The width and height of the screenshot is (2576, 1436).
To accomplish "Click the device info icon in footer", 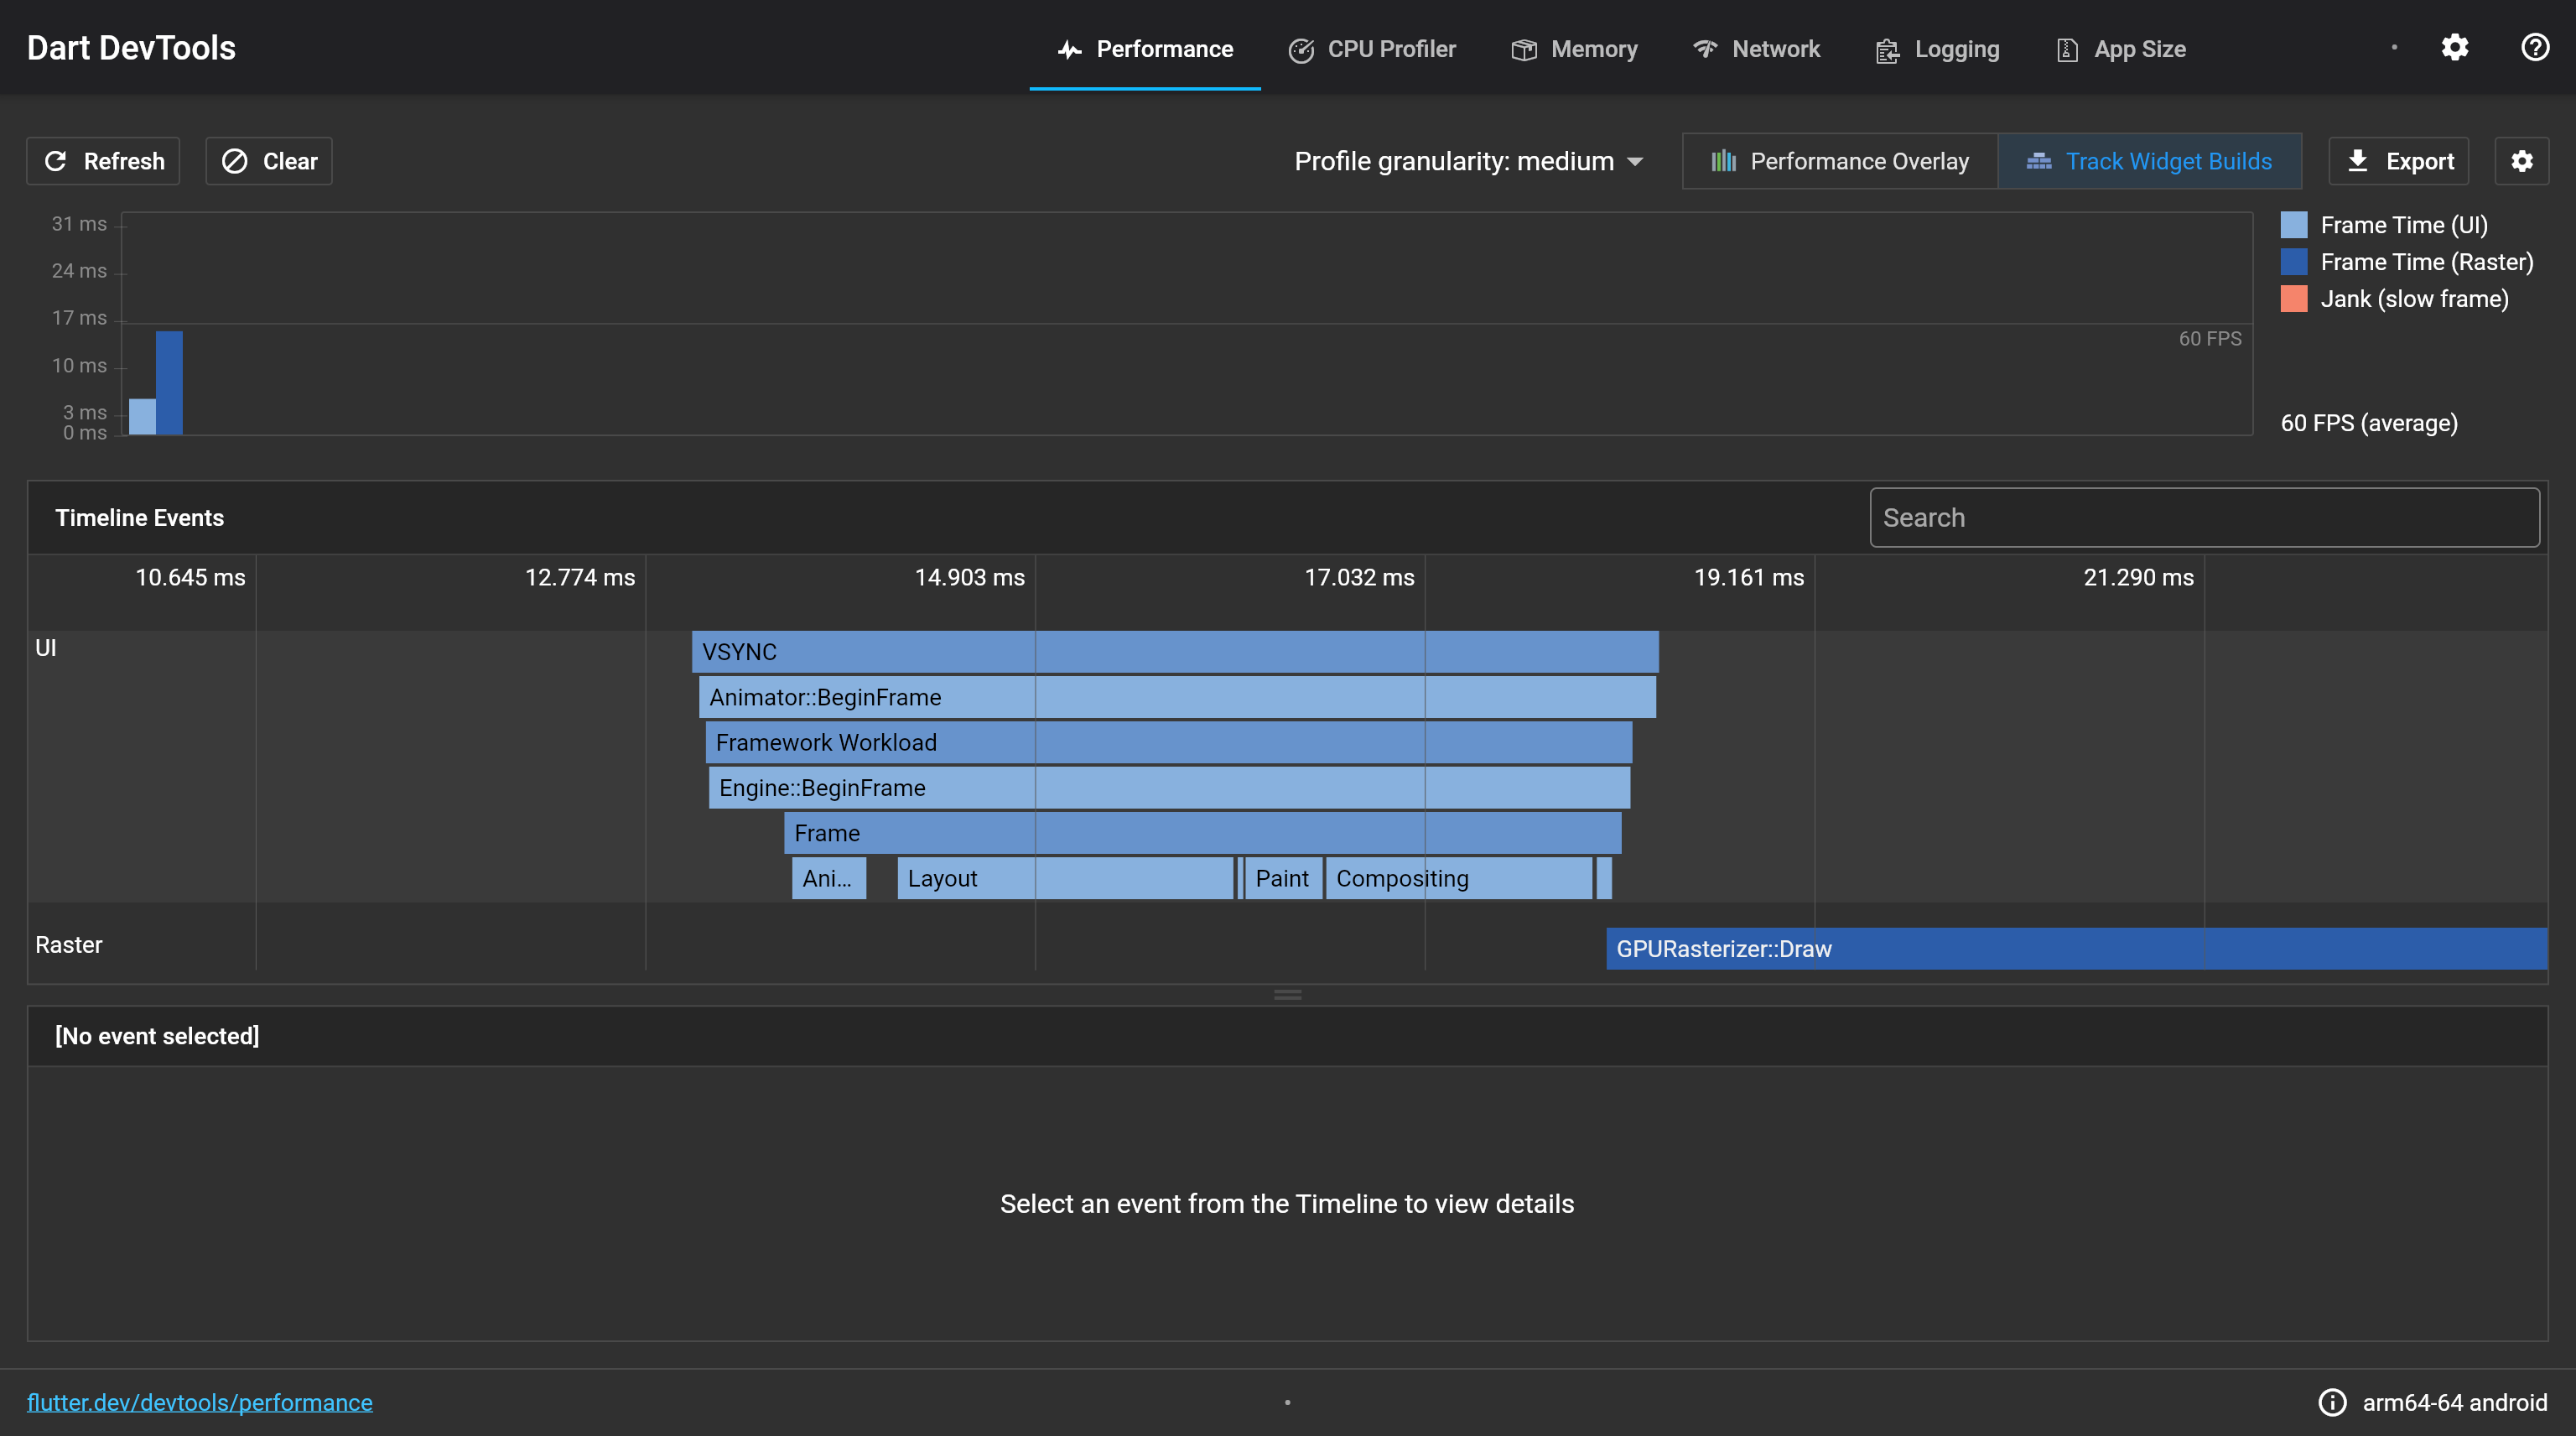I will point(2332,1402).
